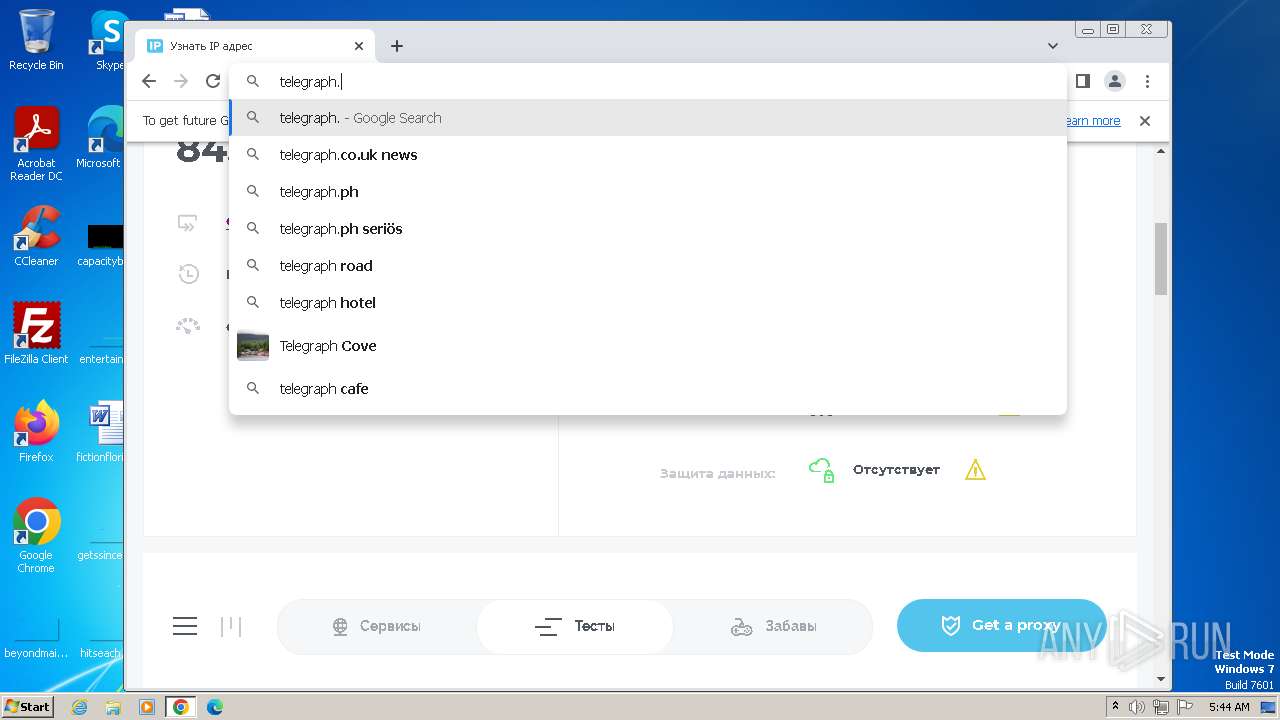The image size is (1280, 720).
Task: Open CCleaner desktop icon
Action: (36, 236)
